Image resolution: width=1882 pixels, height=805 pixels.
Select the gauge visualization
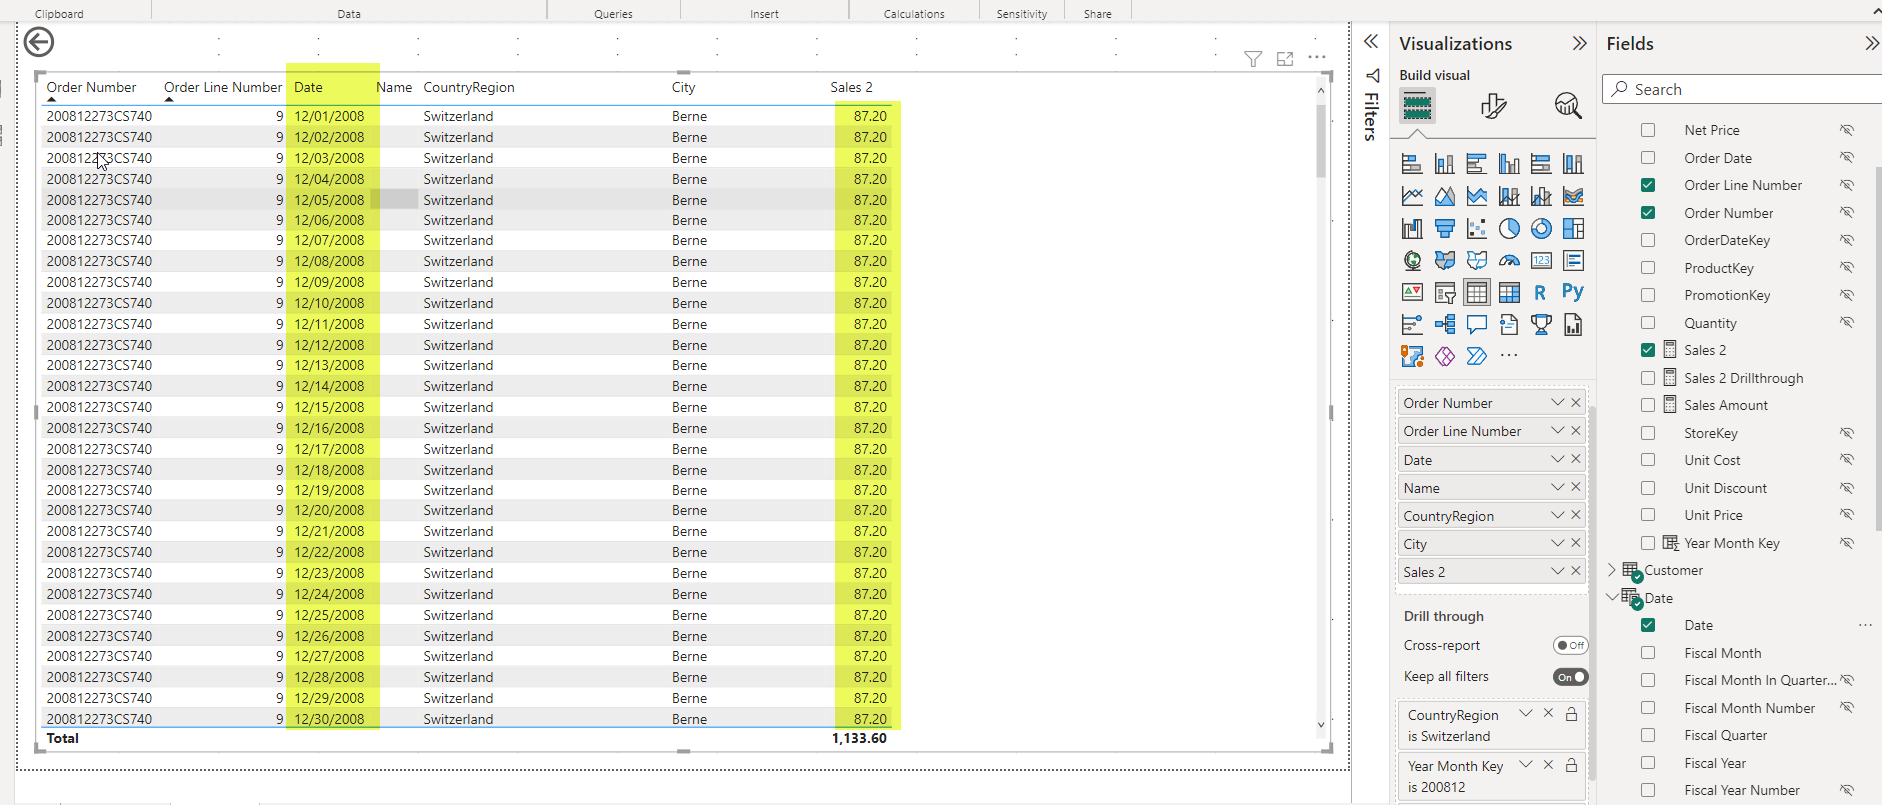click(x=1509, y=261)
